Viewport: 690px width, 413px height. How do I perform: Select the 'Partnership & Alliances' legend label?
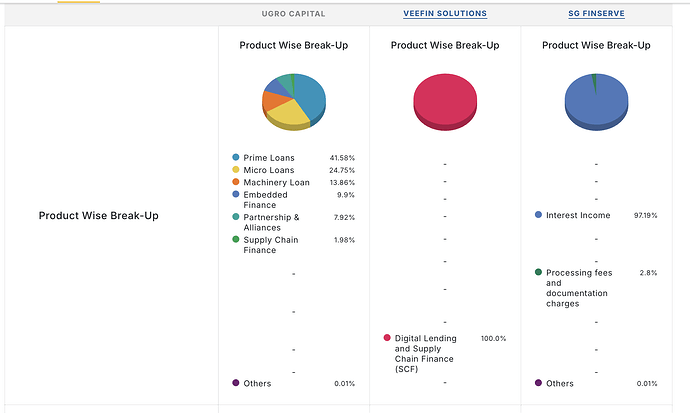(271, 222)
